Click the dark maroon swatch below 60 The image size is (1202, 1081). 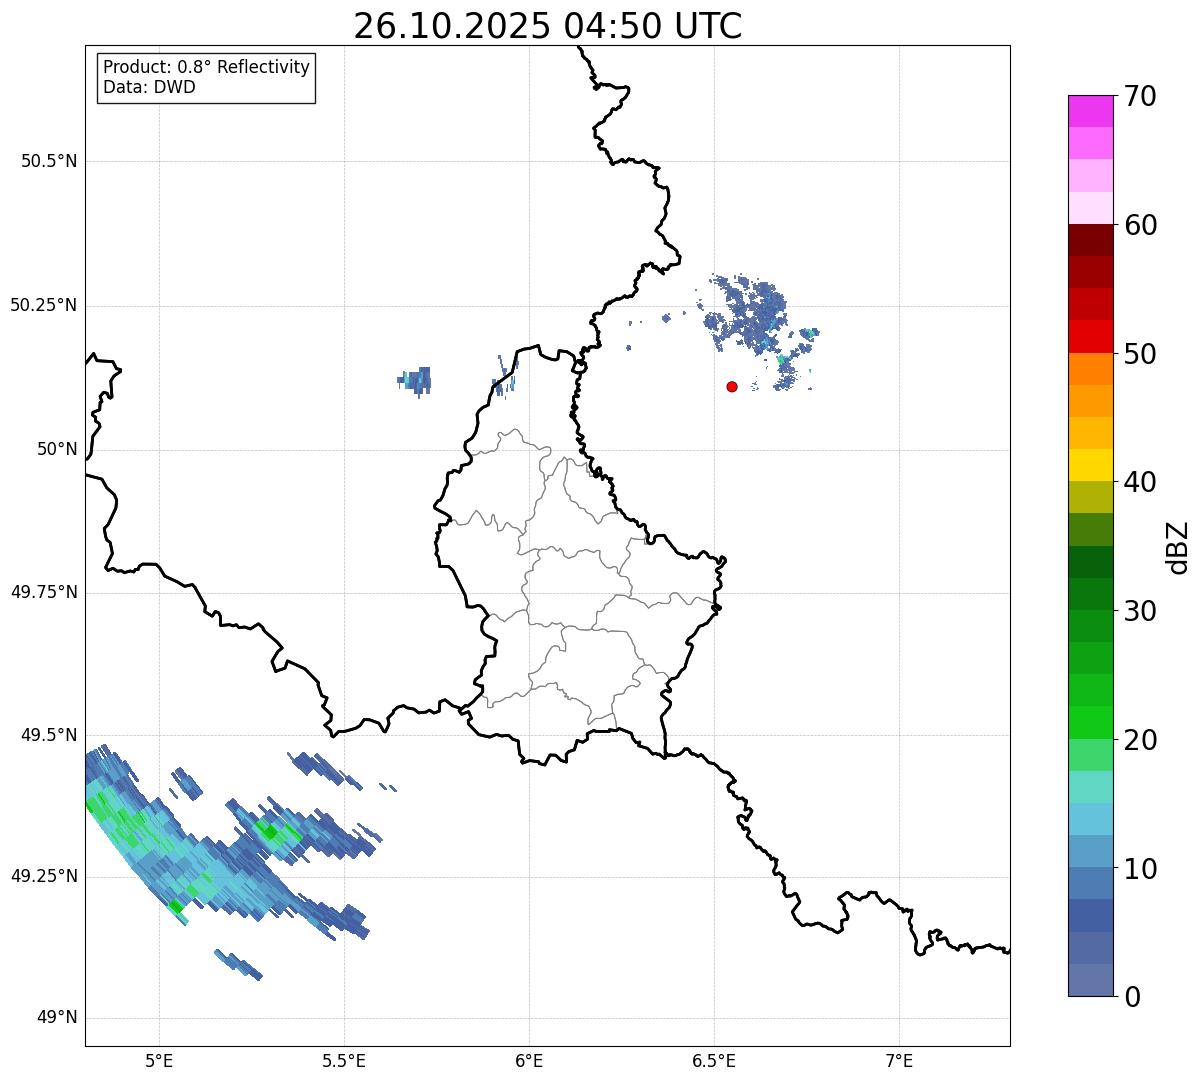1090,240
